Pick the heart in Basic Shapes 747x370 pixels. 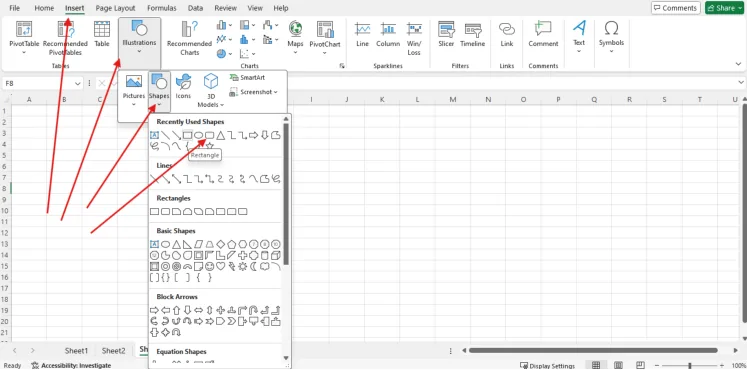coord(221,266)
